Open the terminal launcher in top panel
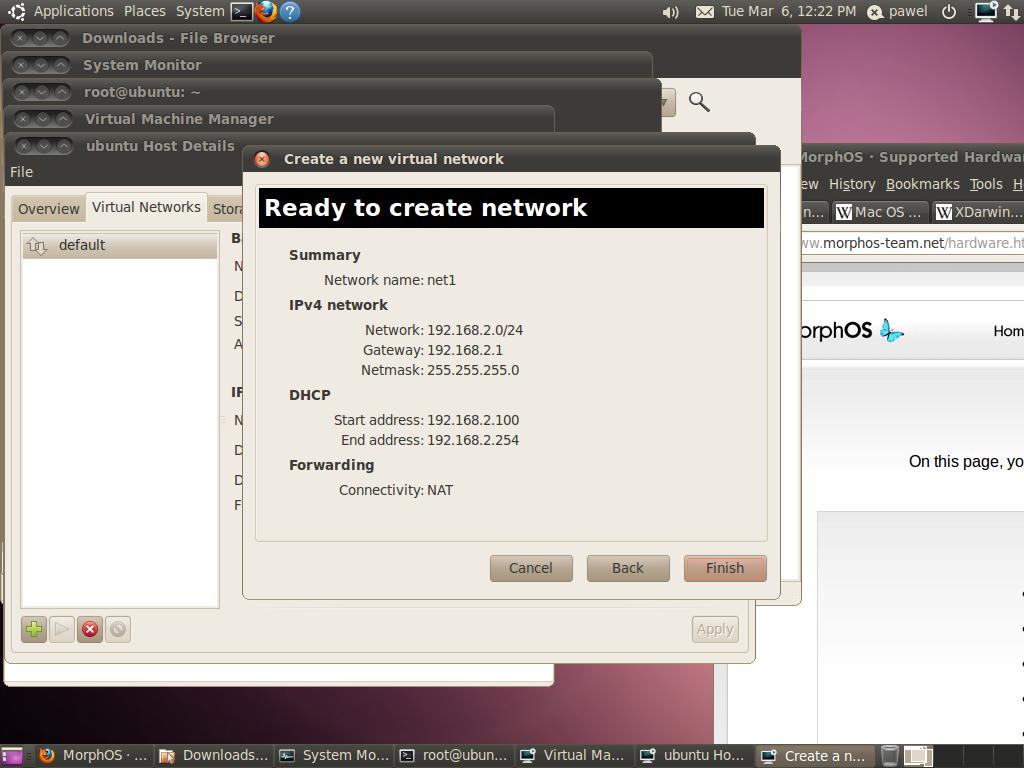The width and height of the screenshot is (1024, 768). [x=241, y=12]
